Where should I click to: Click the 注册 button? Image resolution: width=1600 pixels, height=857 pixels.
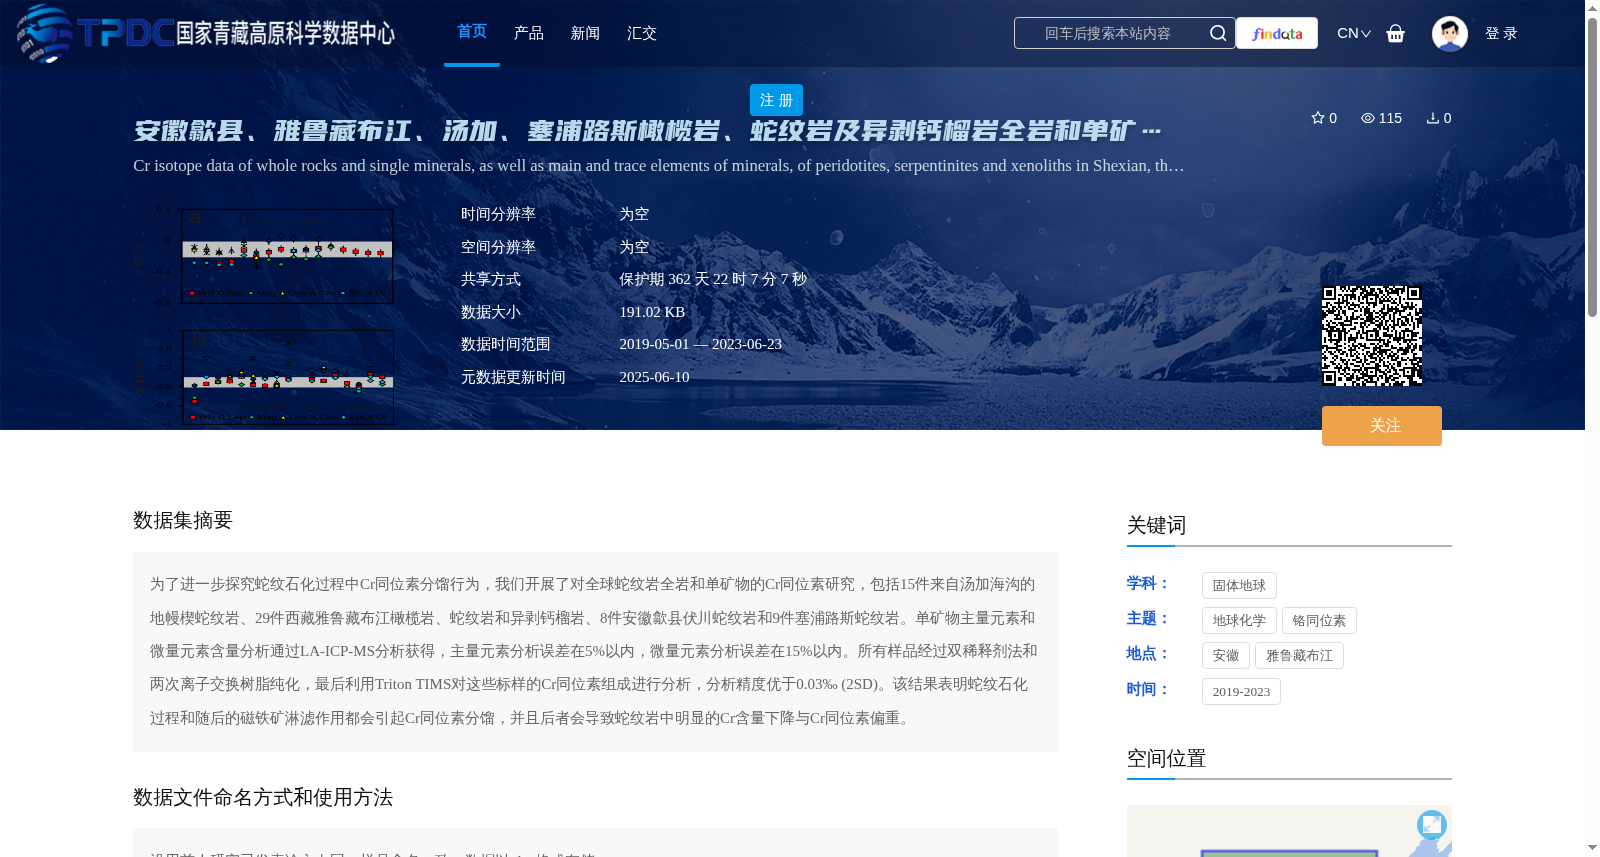tap(776, 100)
